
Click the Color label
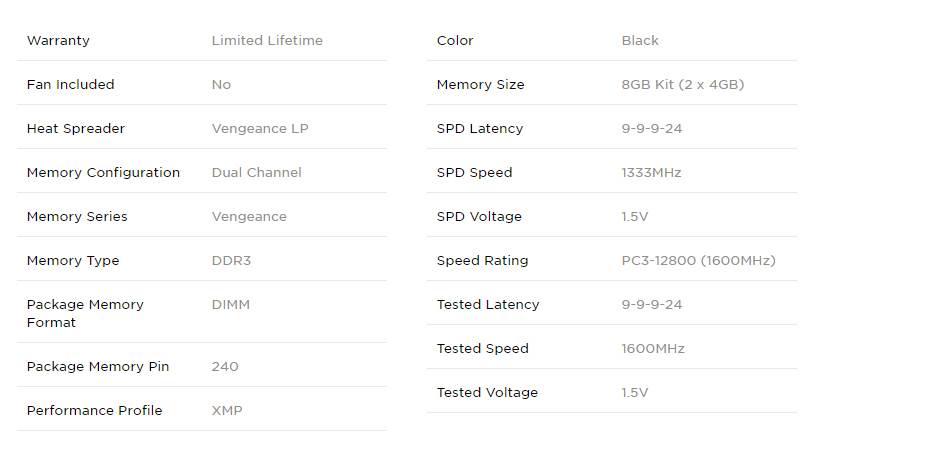click(455, 41)
